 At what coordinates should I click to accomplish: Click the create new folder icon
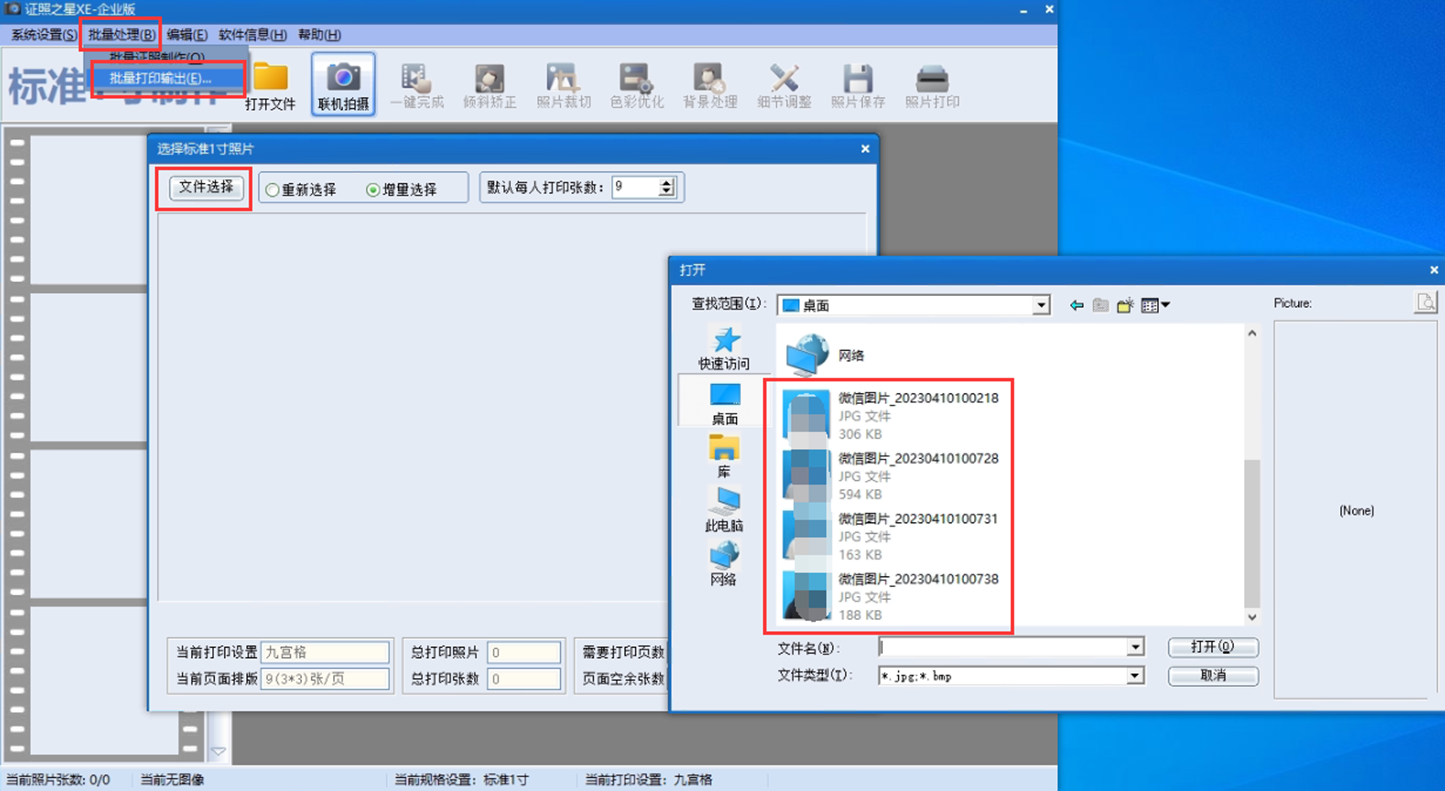click(x=1125, y=305)
